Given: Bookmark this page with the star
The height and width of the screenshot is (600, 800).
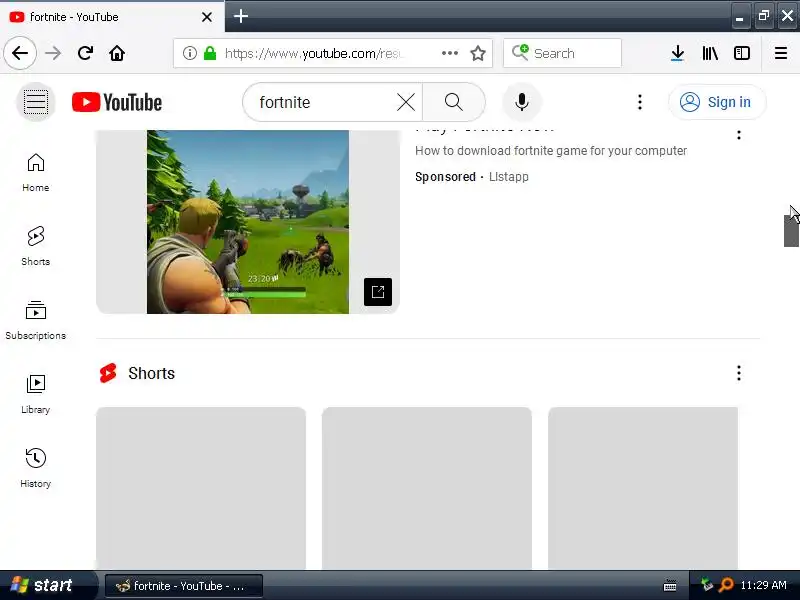Looking at the screenshot, I should pyautogui.click(x=478, y=53).
